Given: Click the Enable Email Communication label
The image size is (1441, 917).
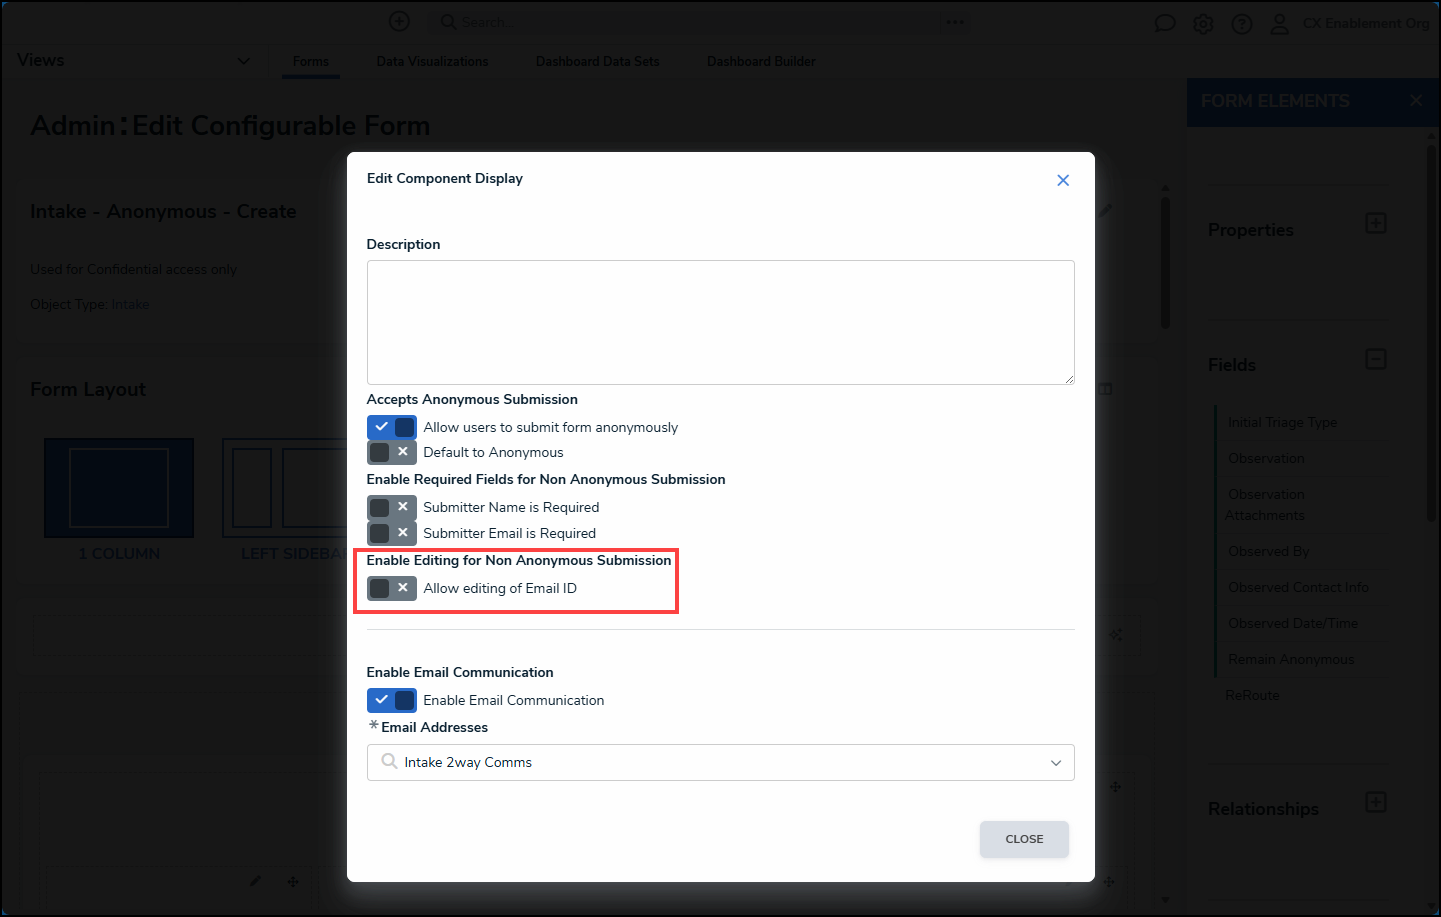Looking at the screenshot, I should (x=513, y=700).
